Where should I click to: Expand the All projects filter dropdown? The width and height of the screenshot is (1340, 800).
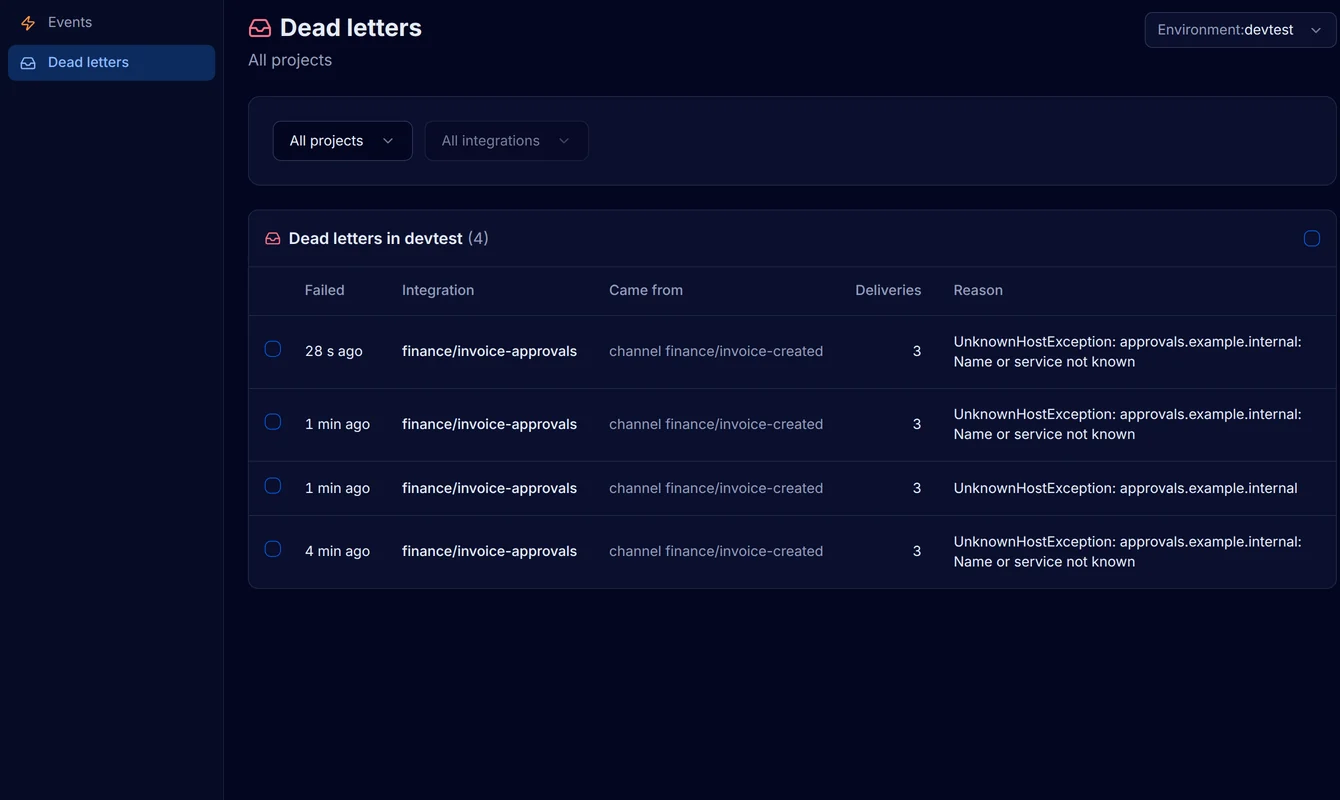point(342,141)
